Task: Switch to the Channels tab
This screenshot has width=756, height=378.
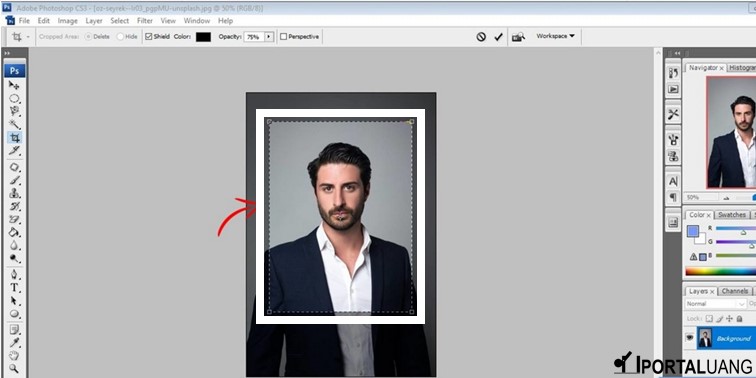Action: [735, 291]
